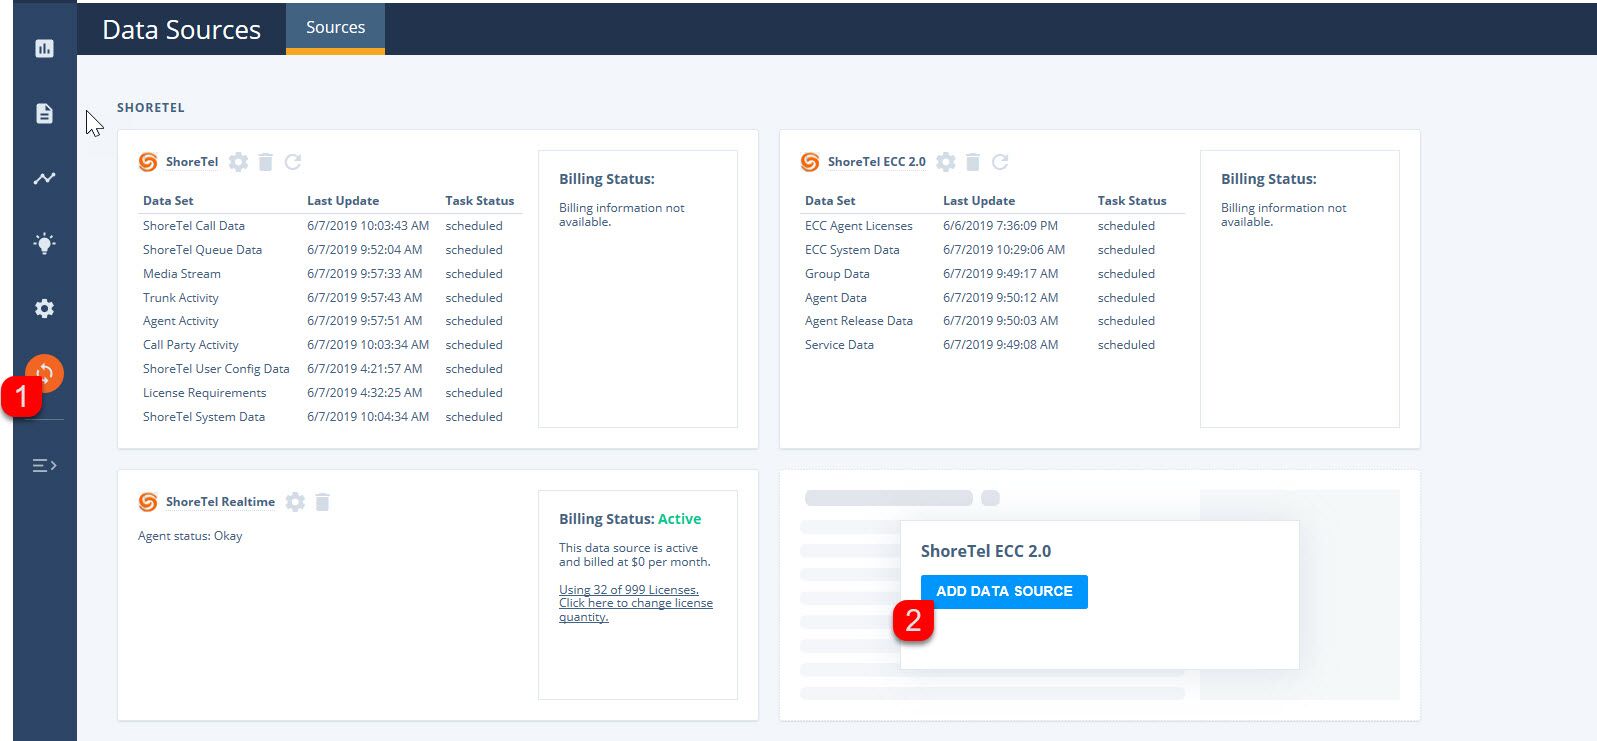Open the ShoreTel ECC 2.0 name link
1597x741 pixels.
[877, 162]
